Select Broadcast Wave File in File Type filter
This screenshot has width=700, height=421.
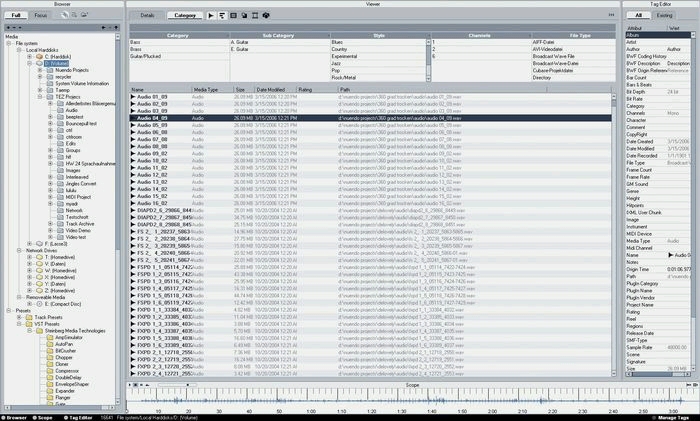[554, 56]
